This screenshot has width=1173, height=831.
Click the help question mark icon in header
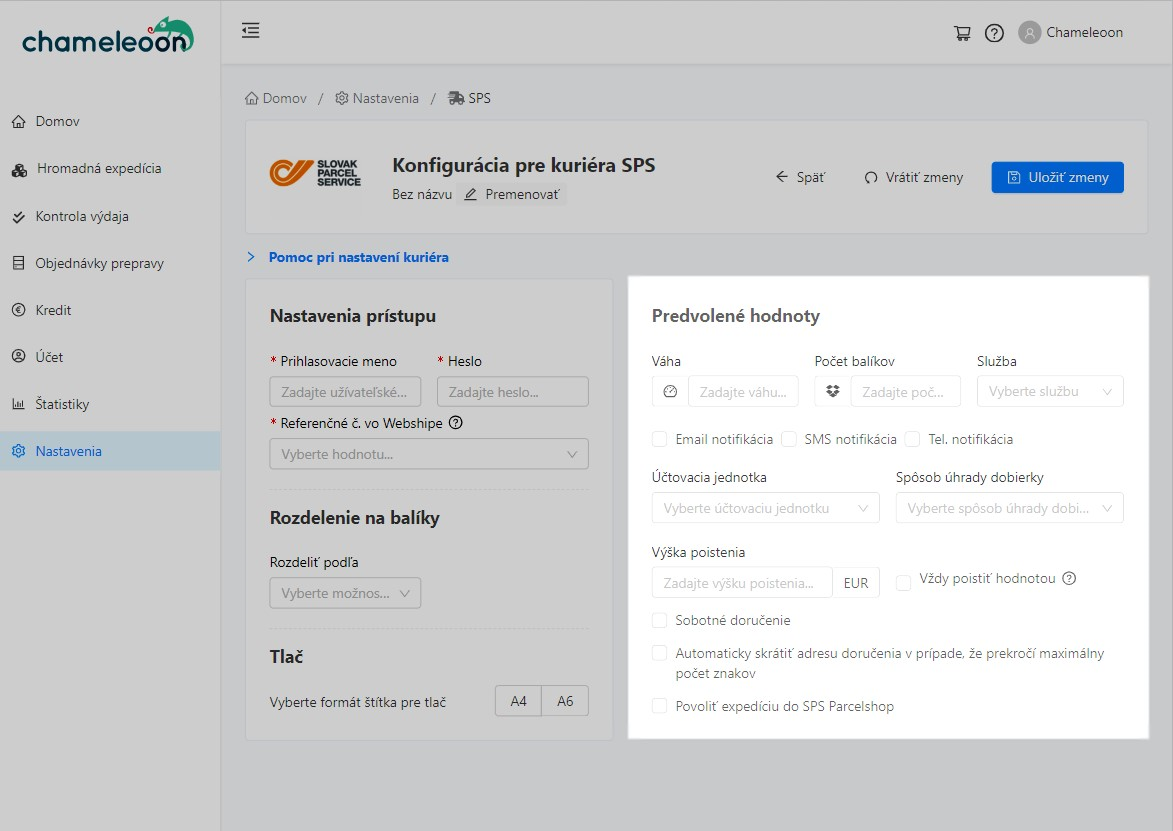point(994,33)
